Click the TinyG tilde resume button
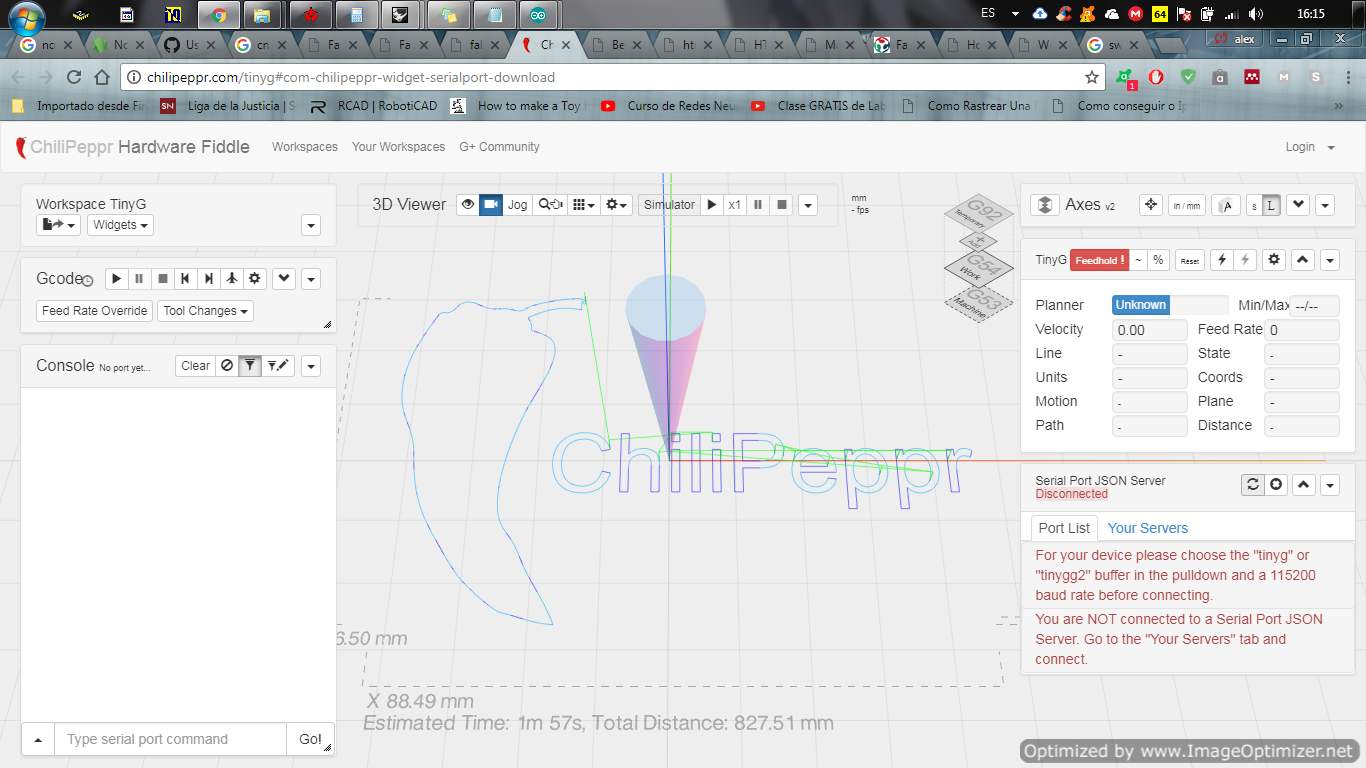This screenshot has width=1366, height=768. pyautogui.click(x=1138, y=260)
